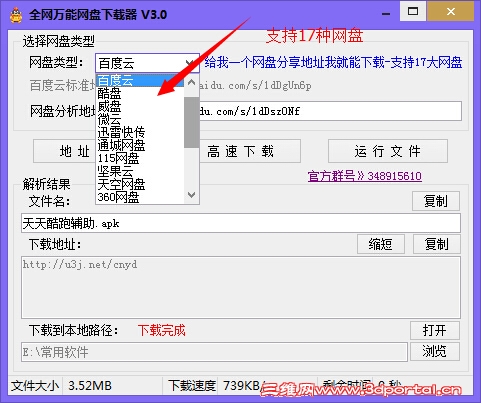Click 复制 button next to 下载地址
Screen dimensions: 481x403
(437, 244)
